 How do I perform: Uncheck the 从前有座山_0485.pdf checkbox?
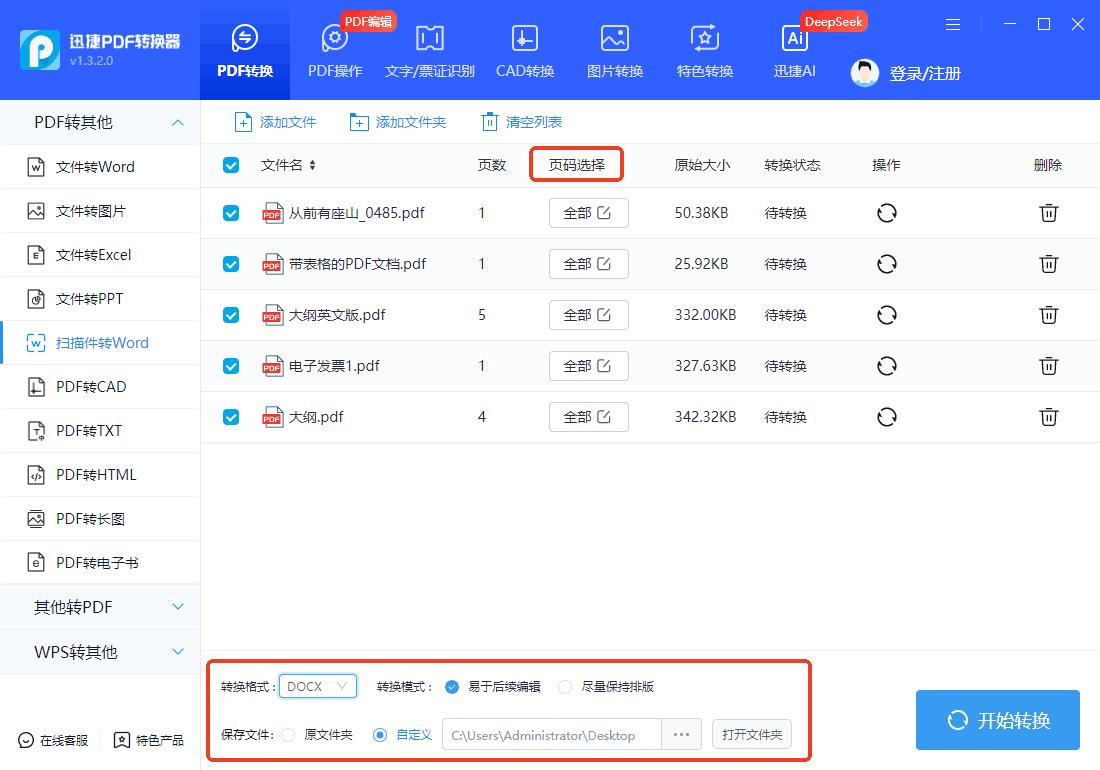(x=231, y=213)
